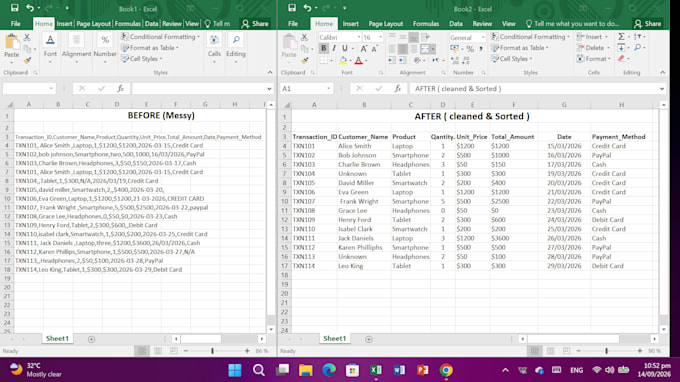Screen dimensions: 680x382
Task: Toggle Align Left in Book2 ribbon
Action: (392, 49)
